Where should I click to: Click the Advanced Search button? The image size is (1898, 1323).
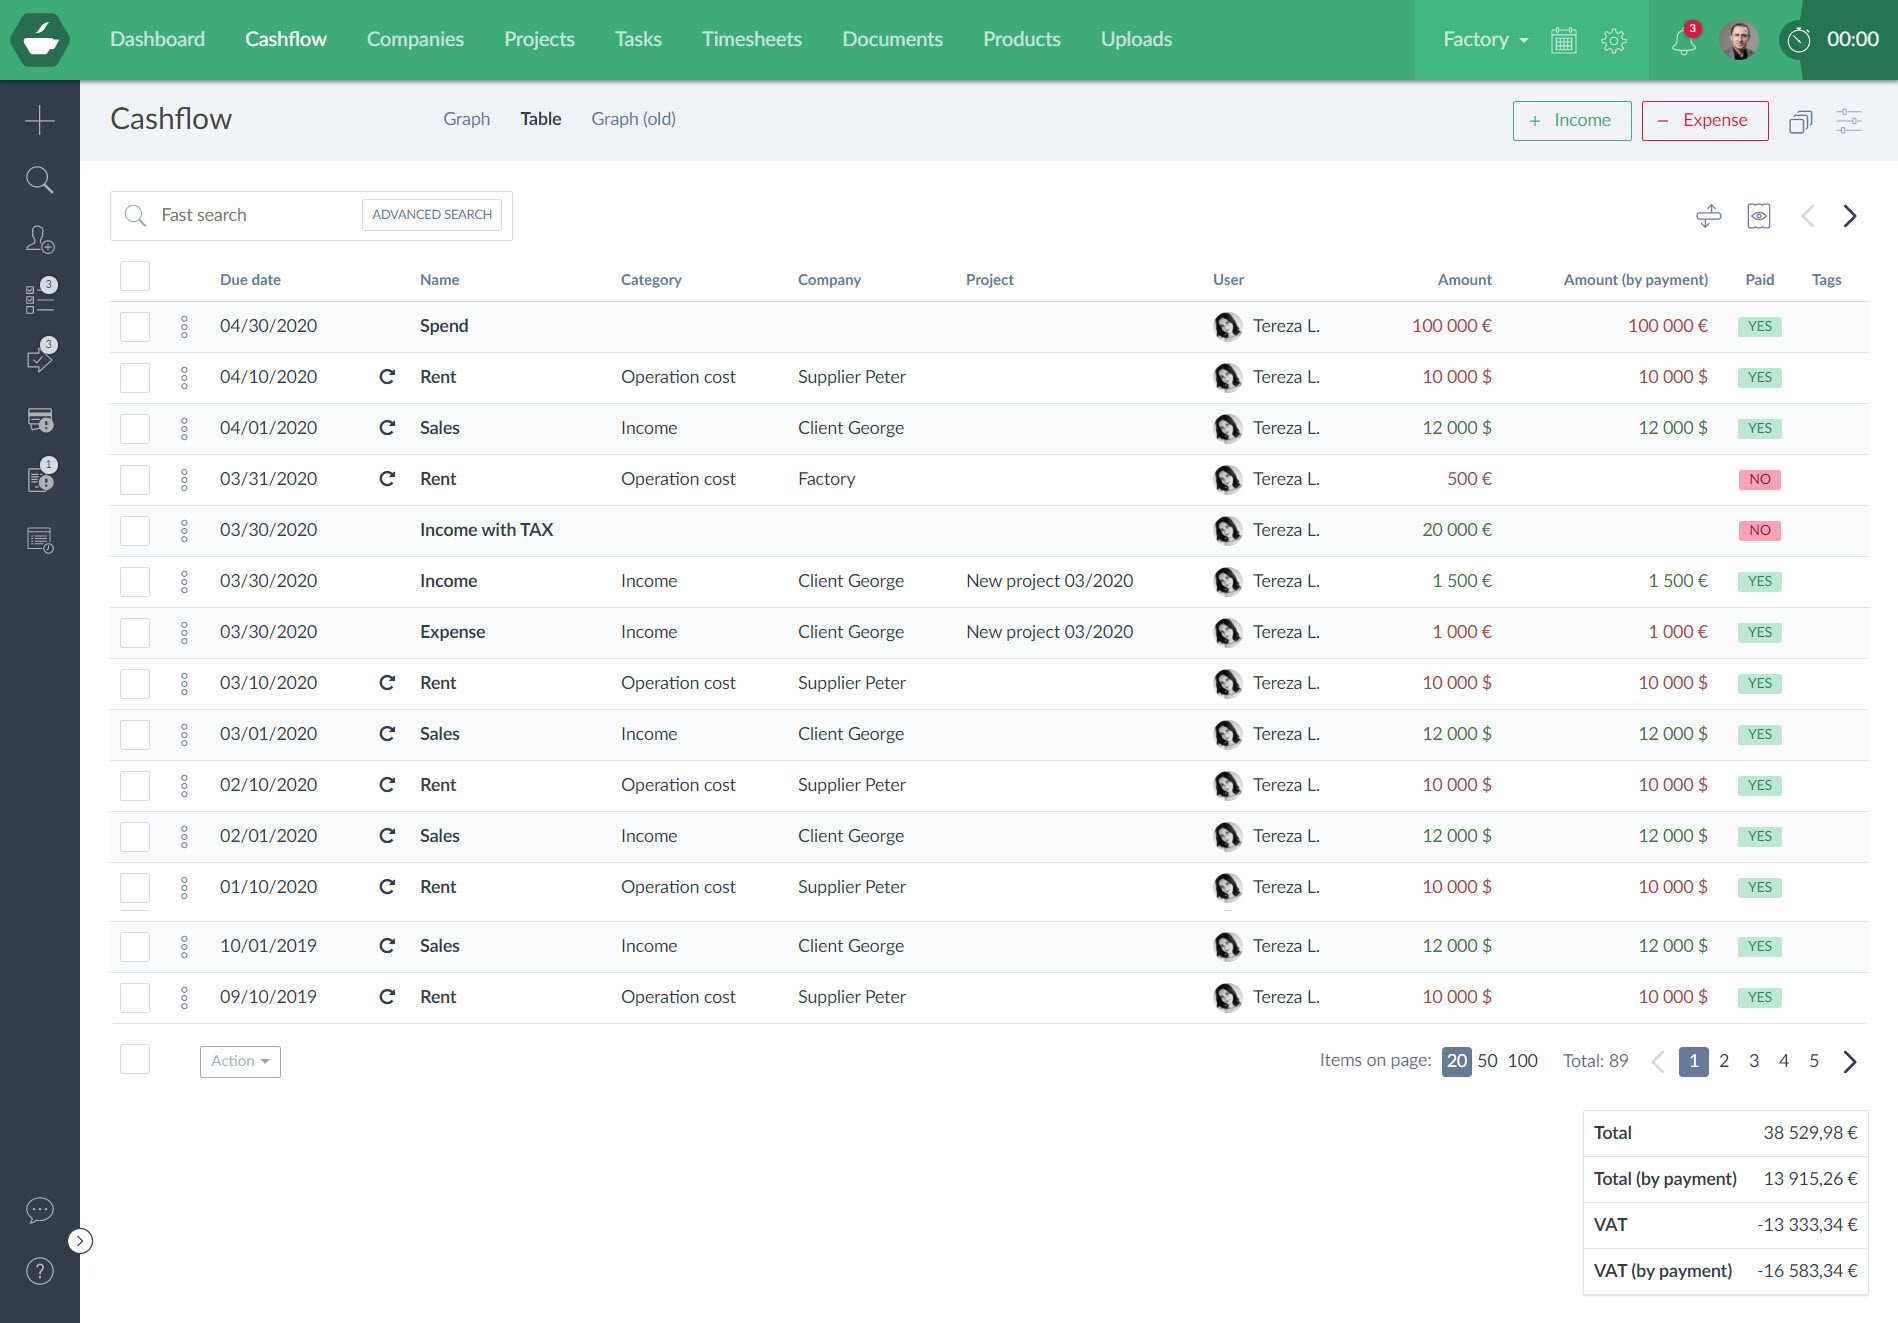(432, 215)
